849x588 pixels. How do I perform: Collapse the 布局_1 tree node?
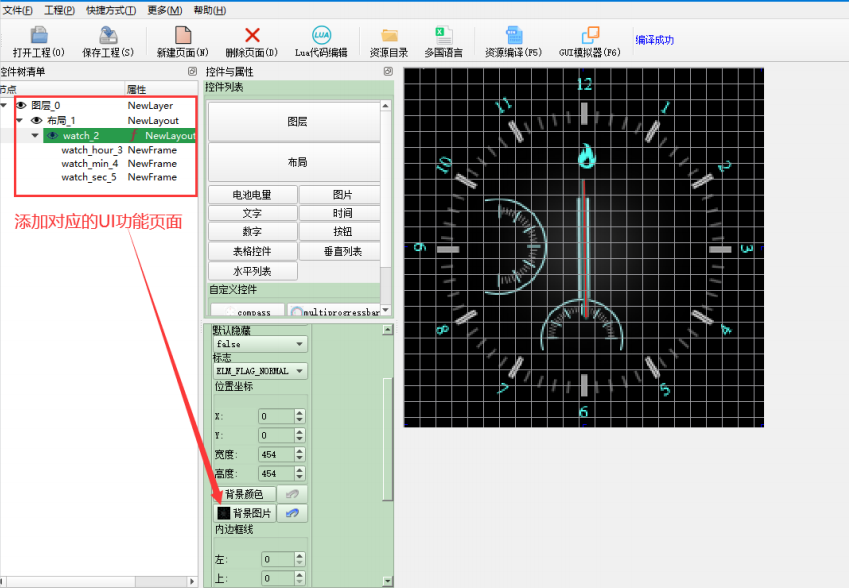pyautogui.click(x=20, y=120)
